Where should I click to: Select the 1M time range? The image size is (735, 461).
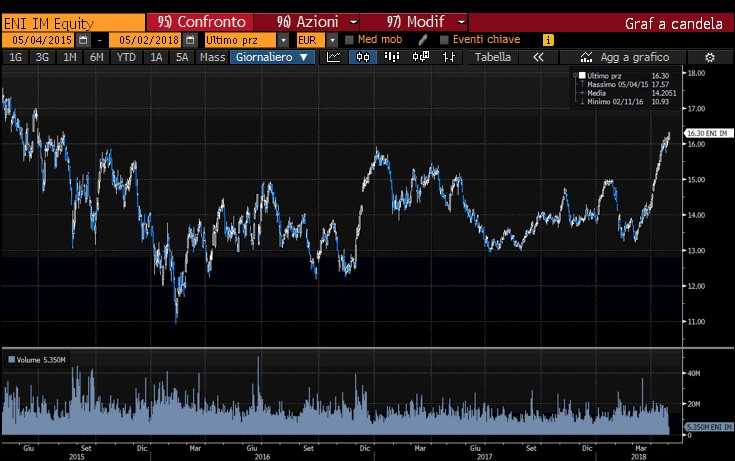tap(69, 57)
